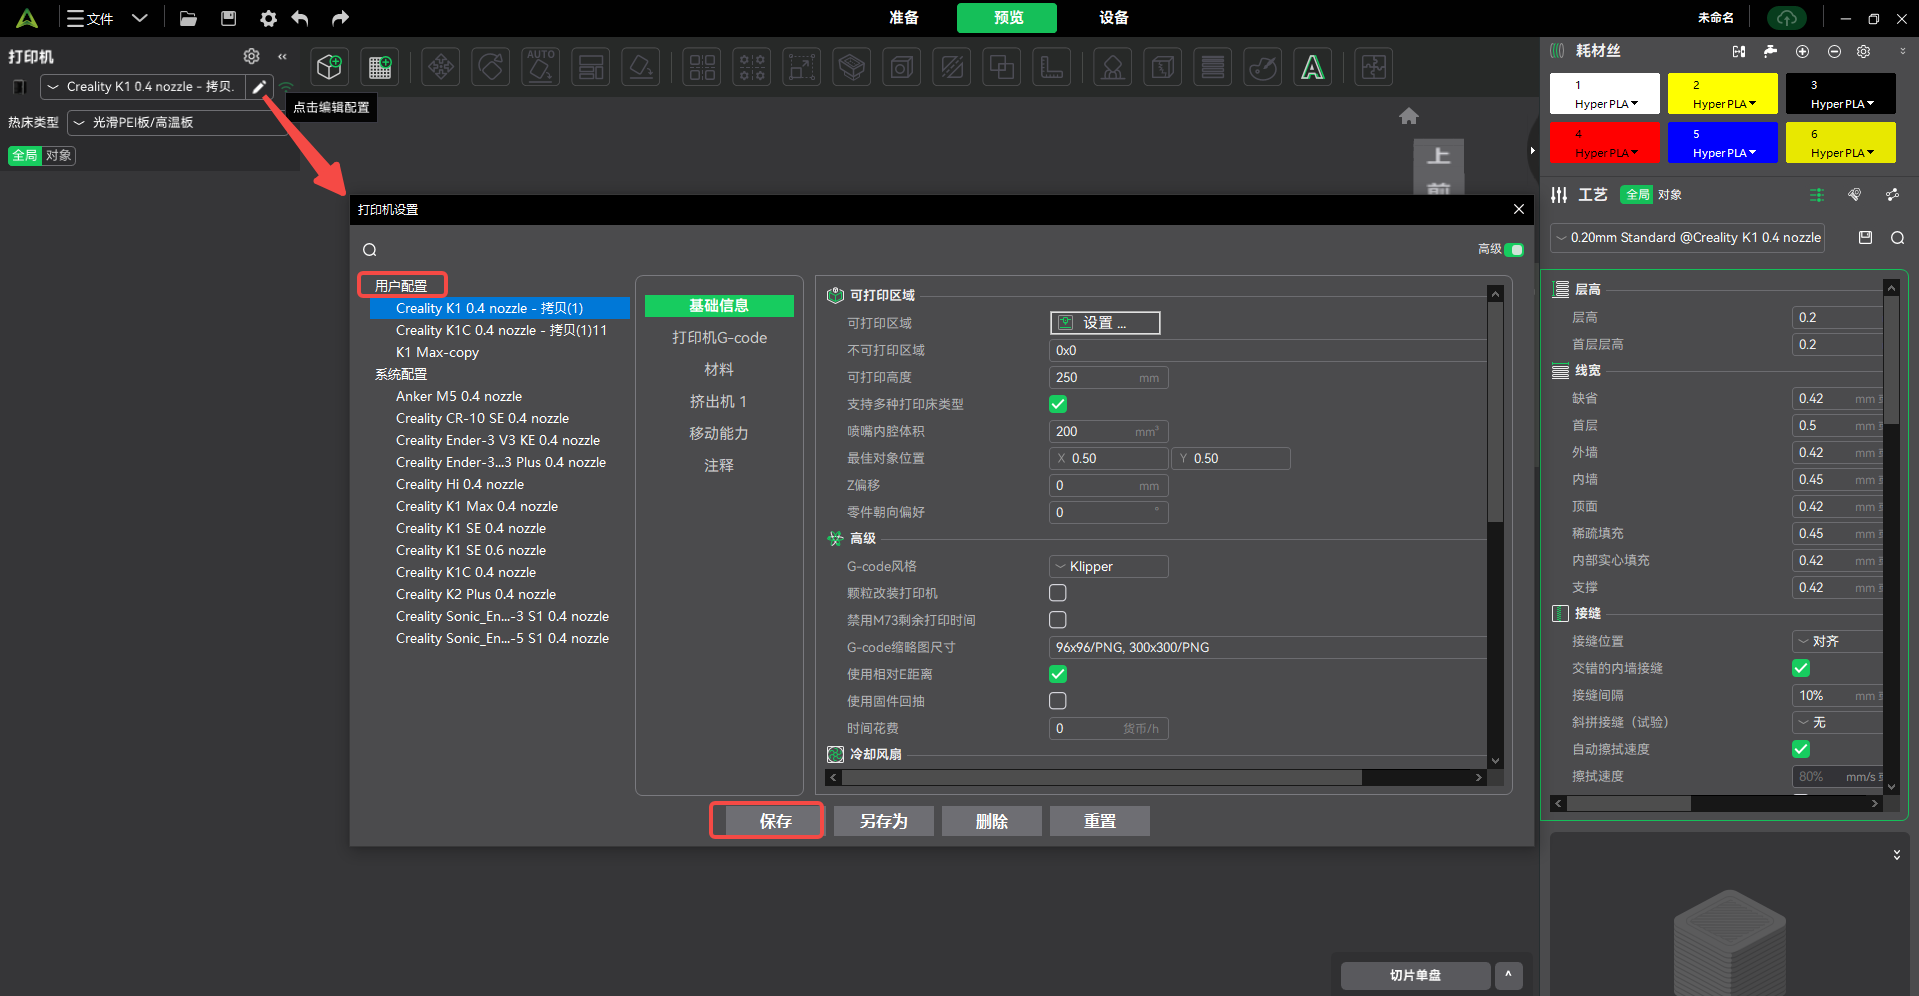Remove a filament with the minus icon
The width and height of the screenshot is (1919, 996).
[1834, 51]
